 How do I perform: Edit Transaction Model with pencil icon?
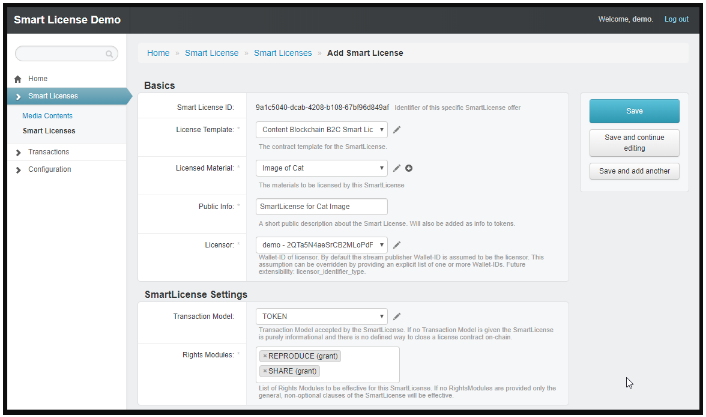(x=397, y=317)
